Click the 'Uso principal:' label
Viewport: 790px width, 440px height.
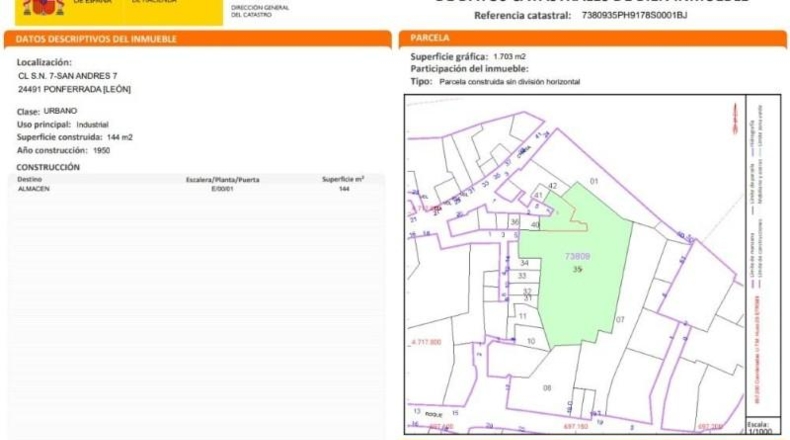point(44,124)
